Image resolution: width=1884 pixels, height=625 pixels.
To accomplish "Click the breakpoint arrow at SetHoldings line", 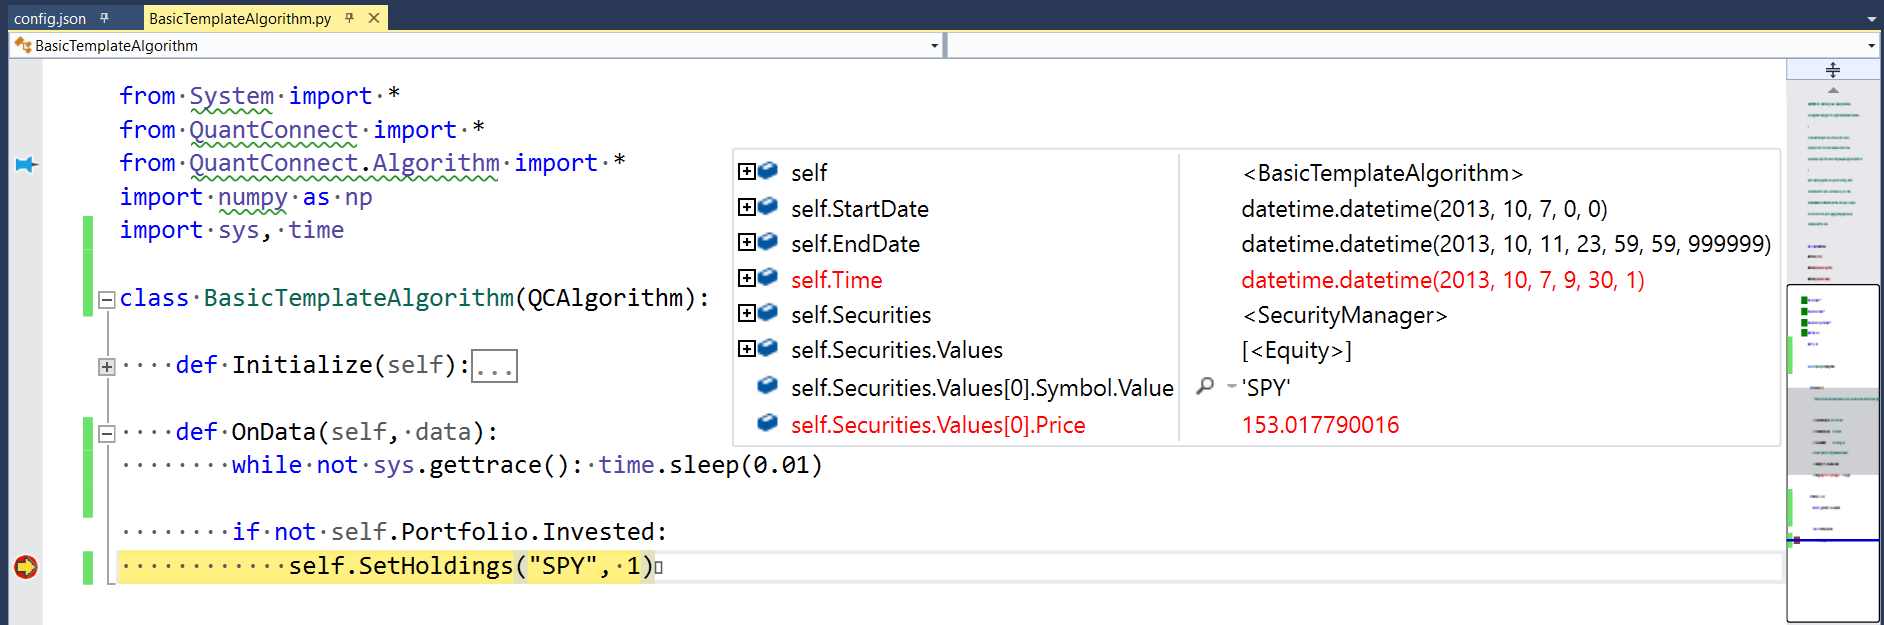I will [26, 567].
